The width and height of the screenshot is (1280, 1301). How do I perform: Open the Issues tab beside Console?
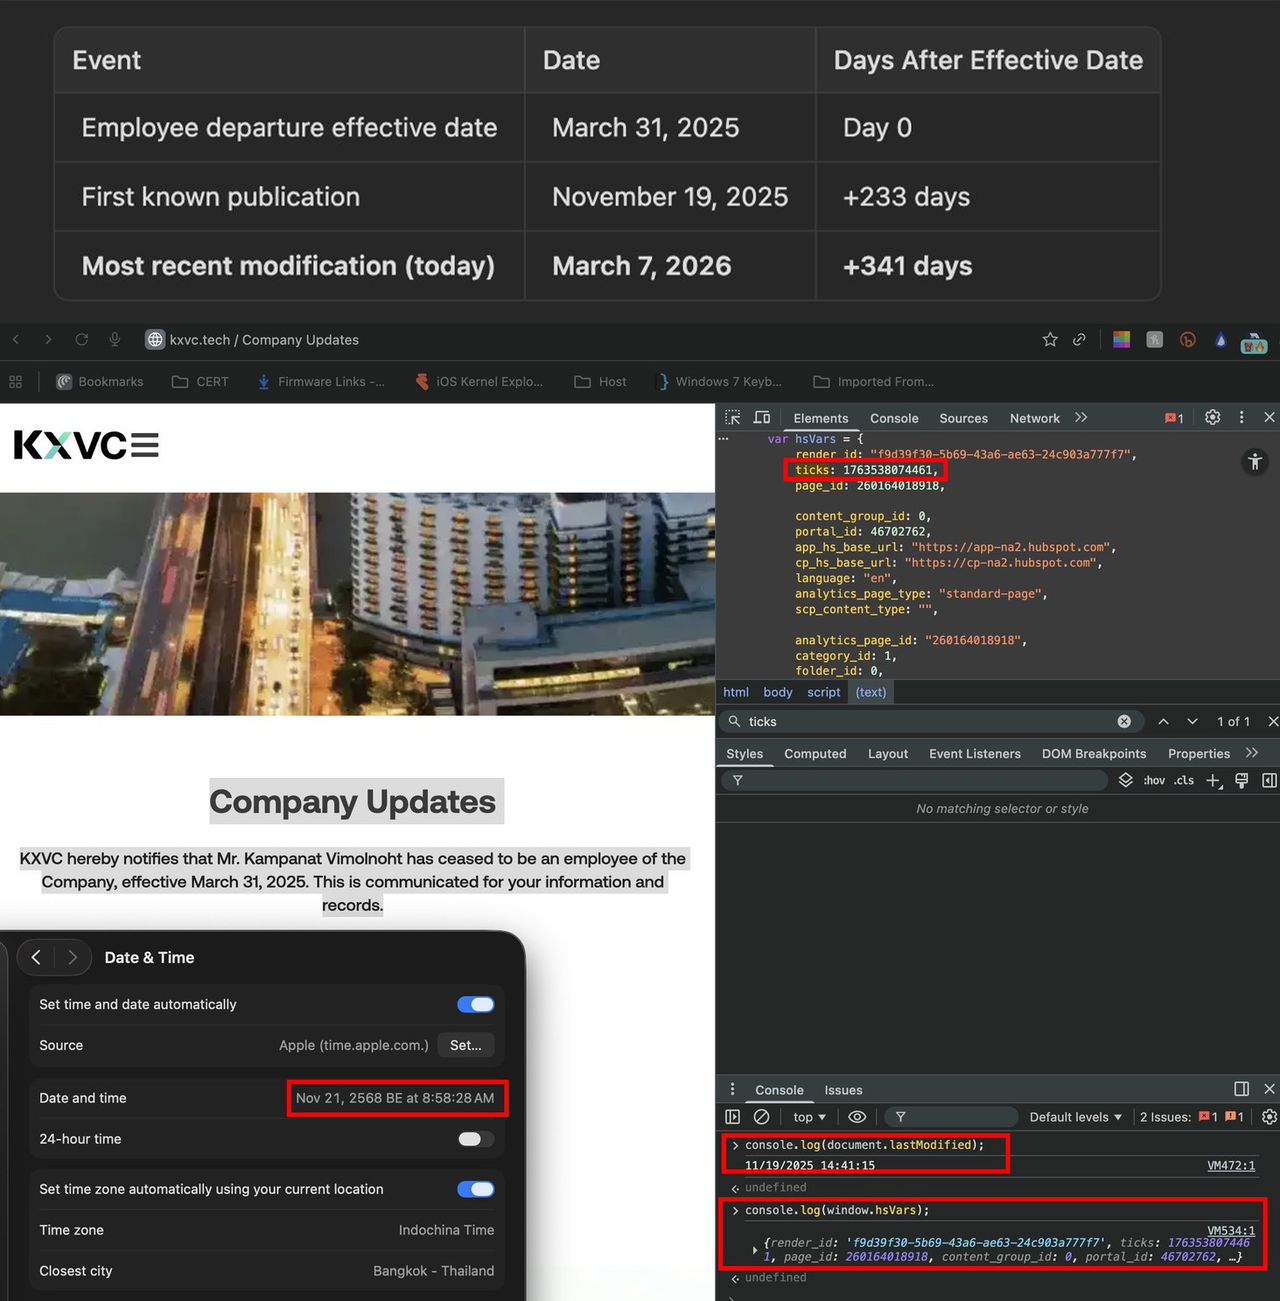tap(843, 1090)
